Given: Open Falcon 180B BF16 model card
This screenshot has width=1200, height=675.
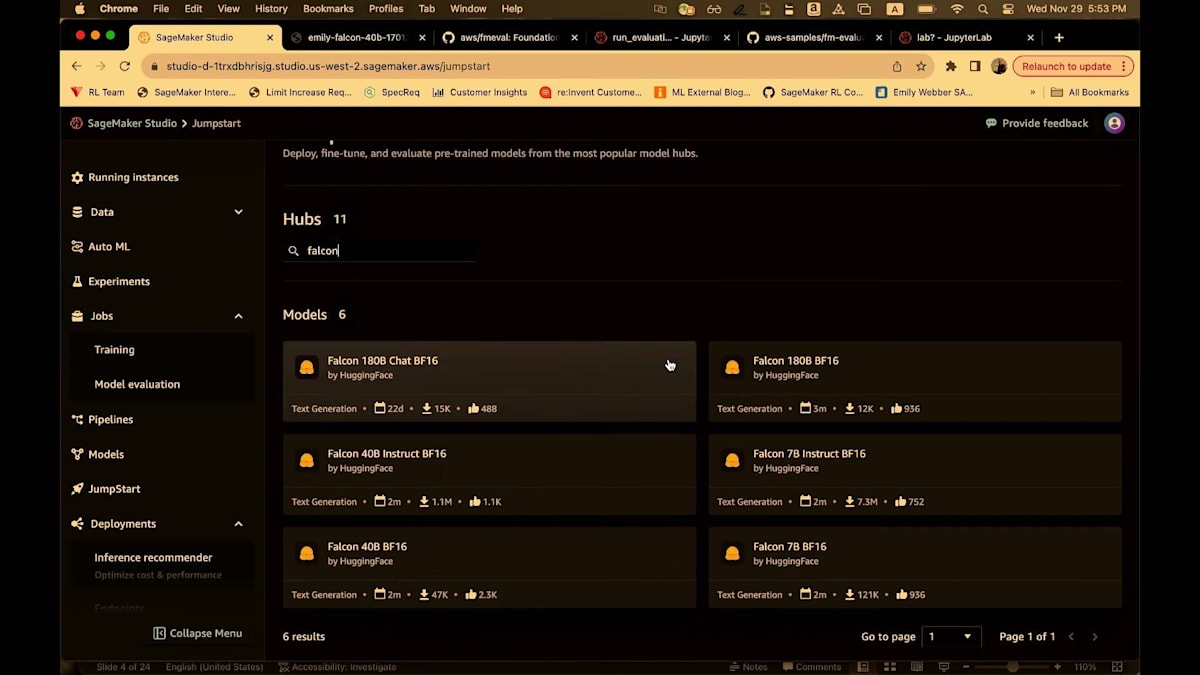Looking at the screenshot, I should click(915, 381).
